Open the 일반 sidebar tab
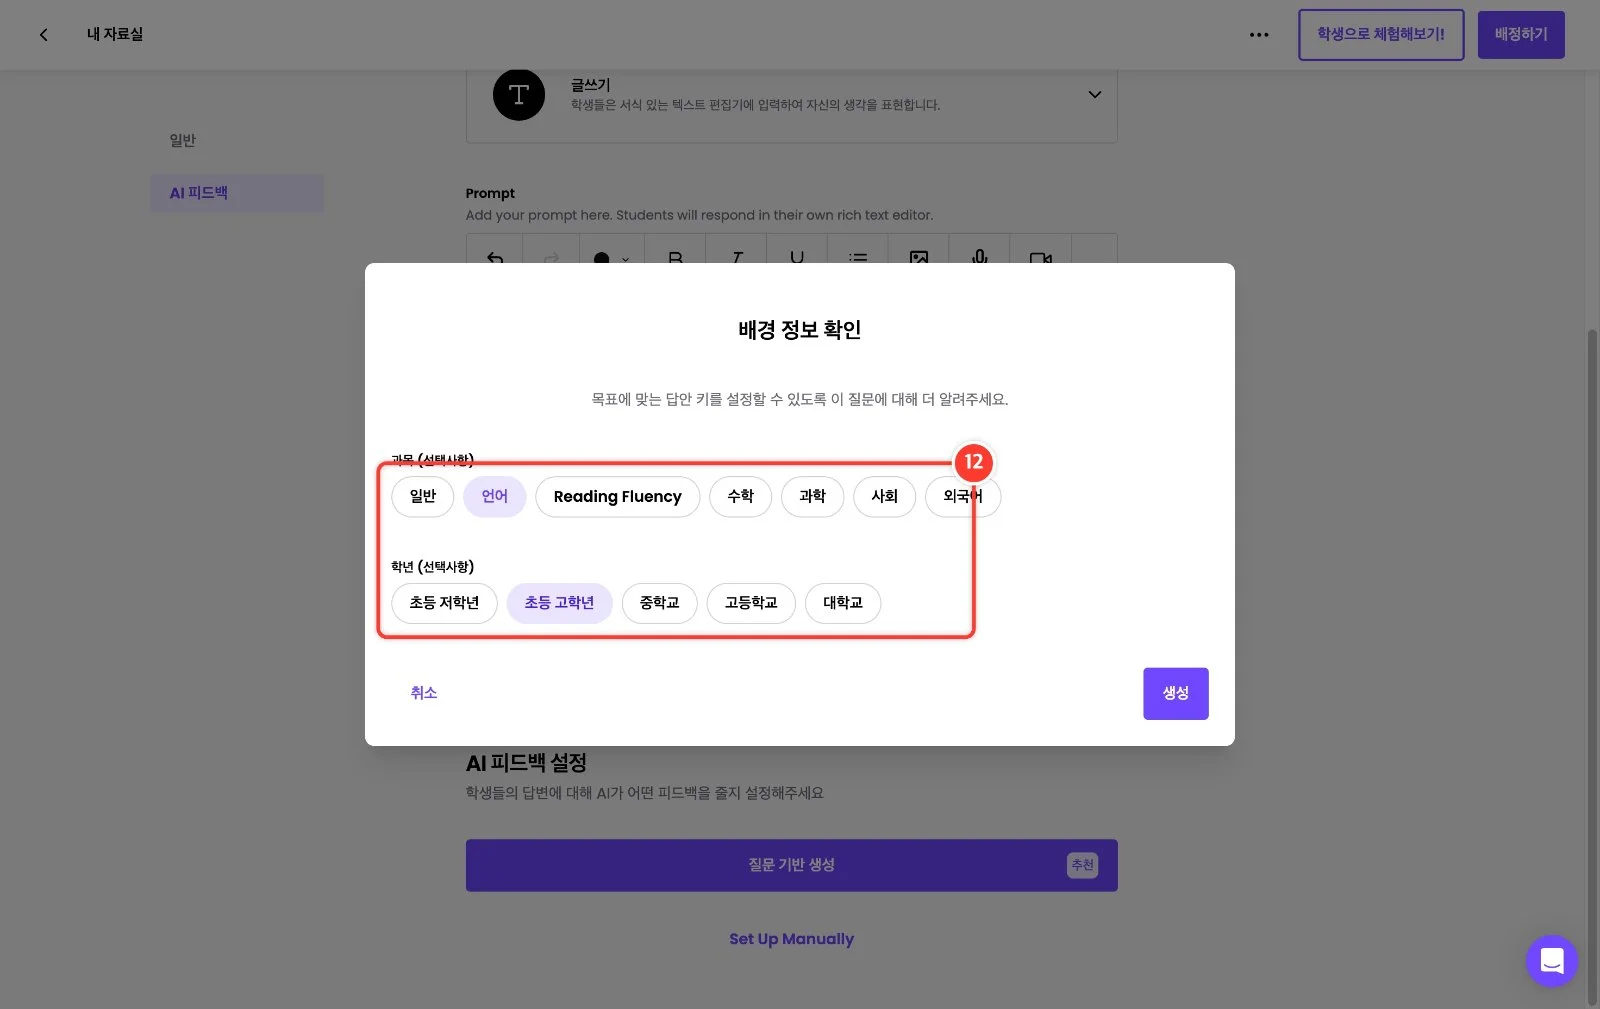The image size is (1600, 1009). click(x=183, y=141)
